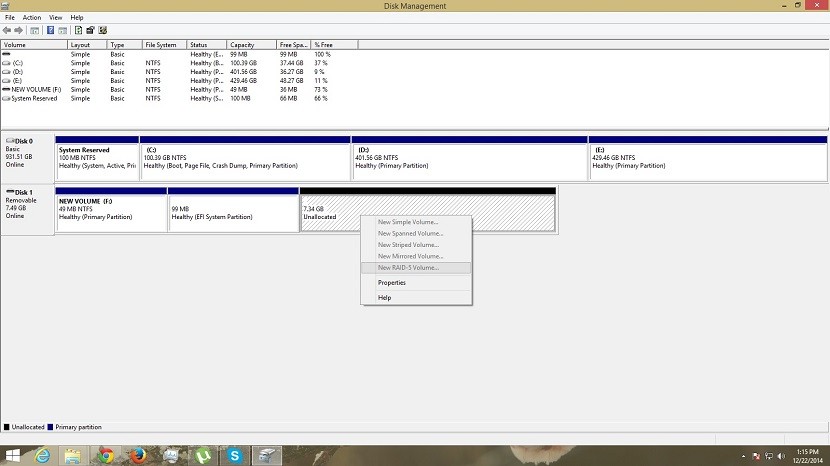The image size is (830, 466).
Task: Click the Refresh toolbar icon with green arrows
Action: (78, 30)
